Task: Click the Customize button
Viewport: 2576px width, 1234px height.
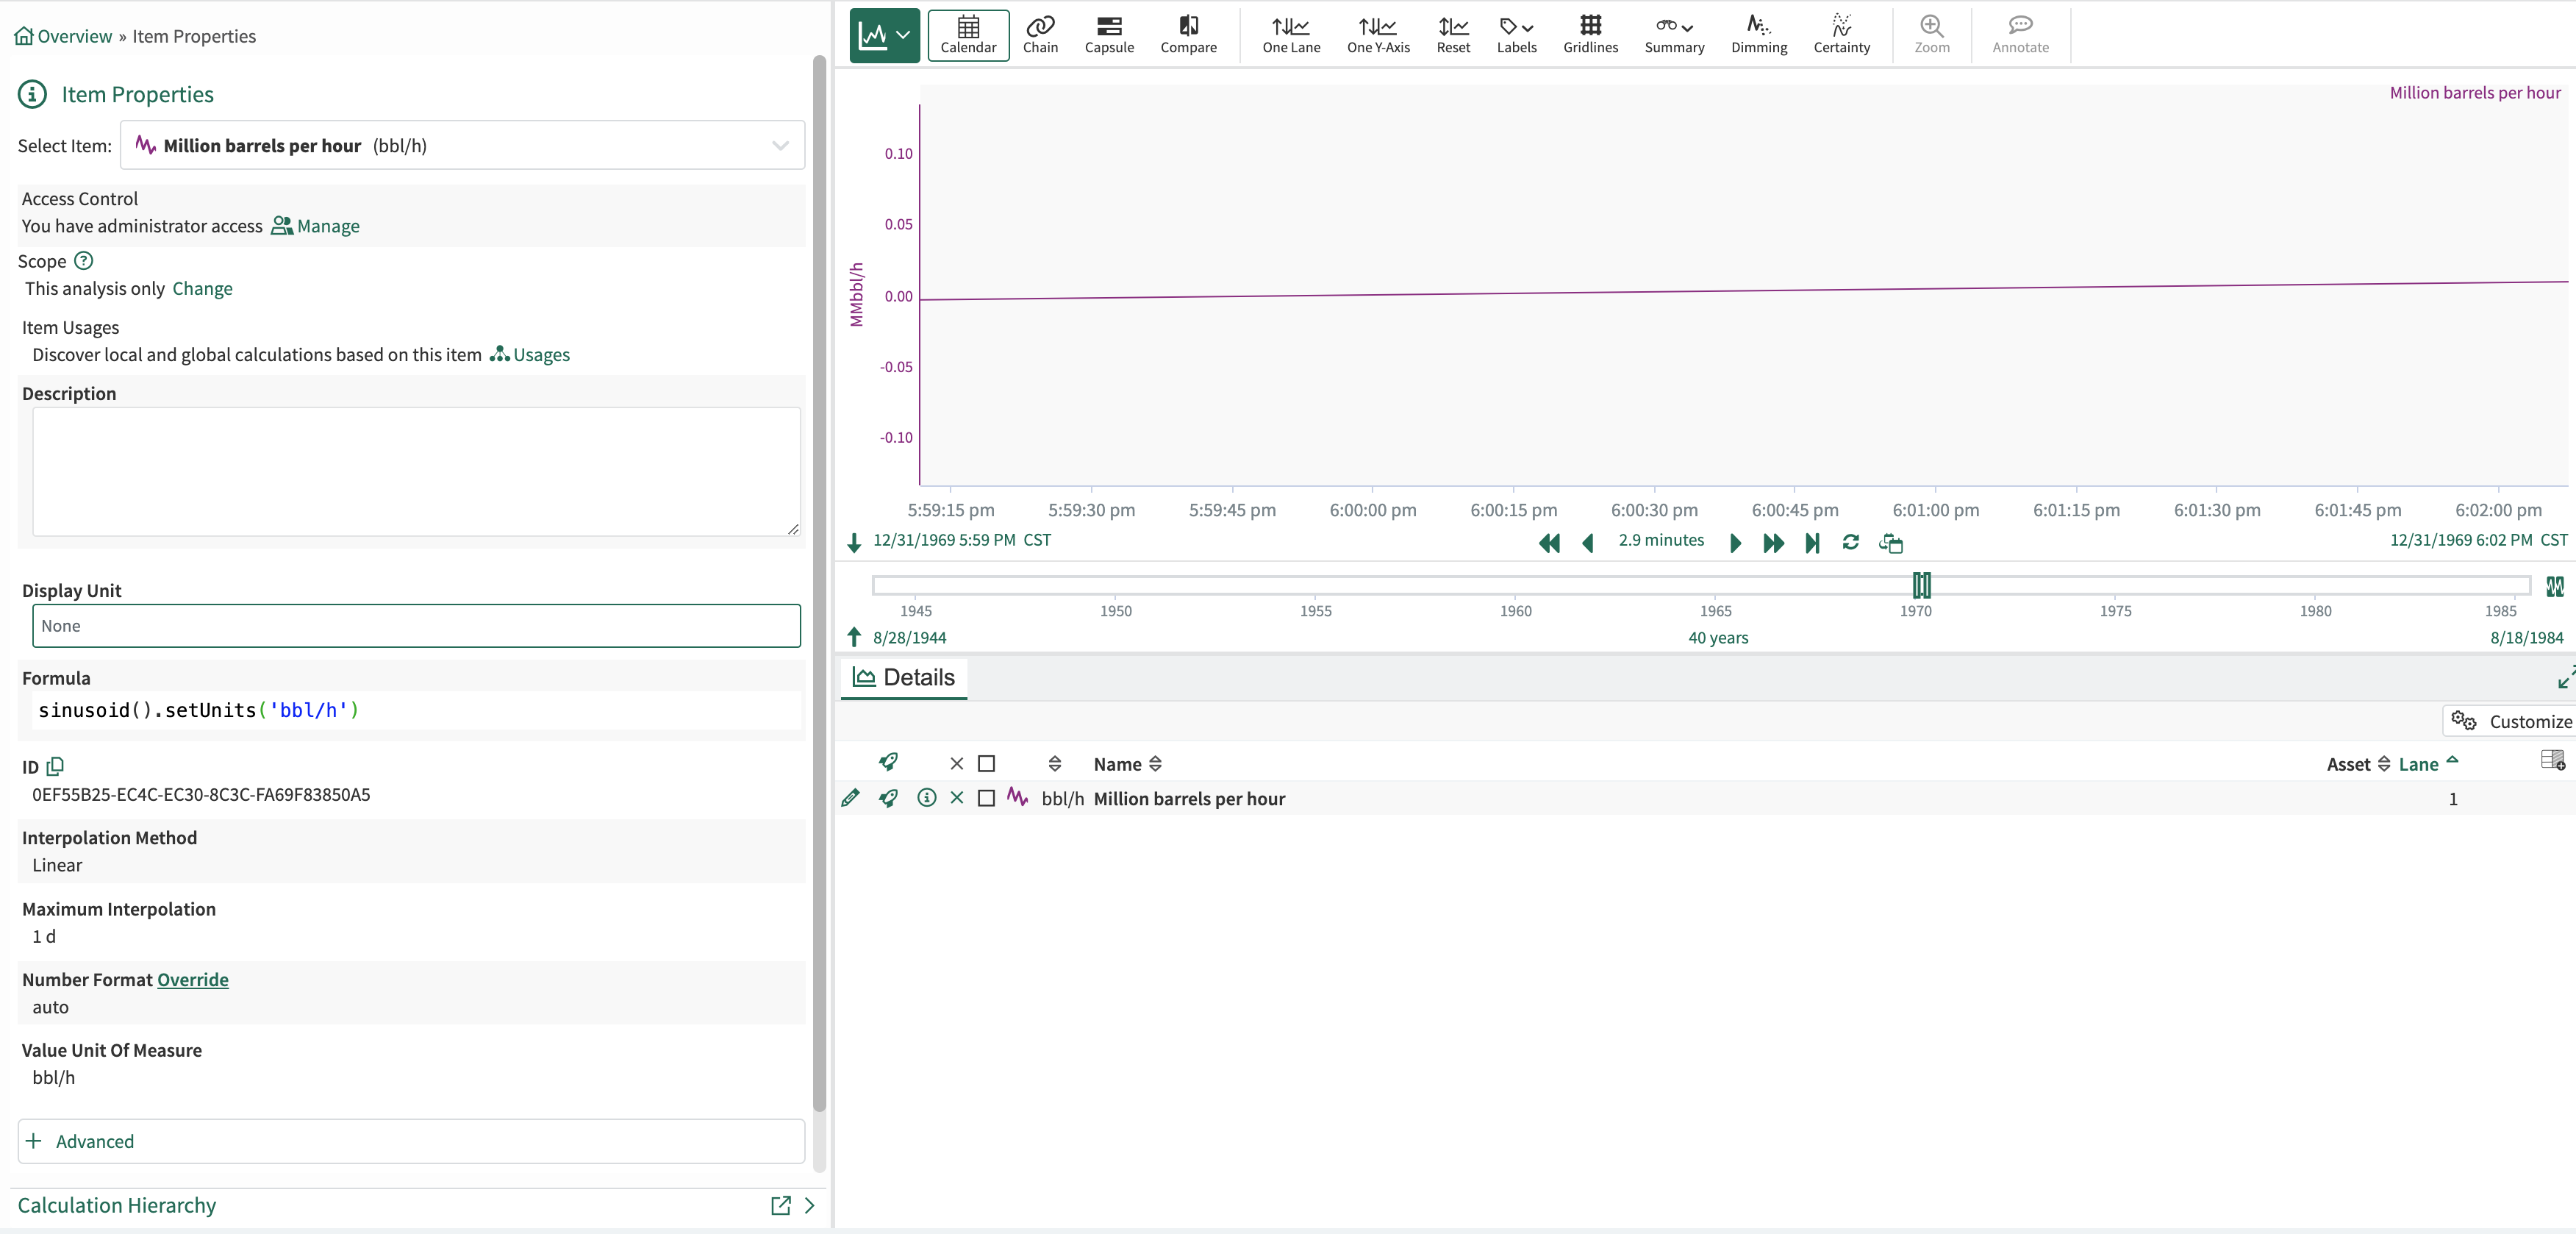Action: tap(2510, 721)
